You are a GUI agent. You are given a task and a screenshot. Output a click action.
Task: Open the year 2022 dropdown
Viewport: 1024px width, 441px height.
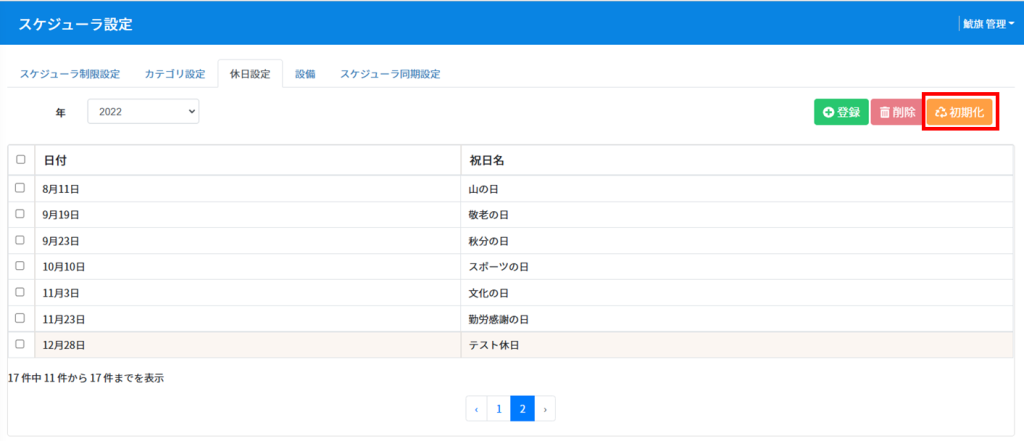[143, 112]
